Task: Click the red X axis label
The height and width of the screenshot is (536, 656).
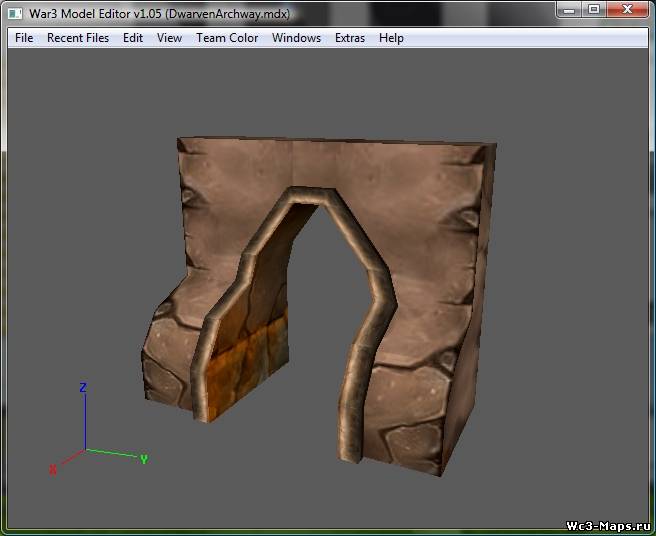Action: [x=53, y=469]
